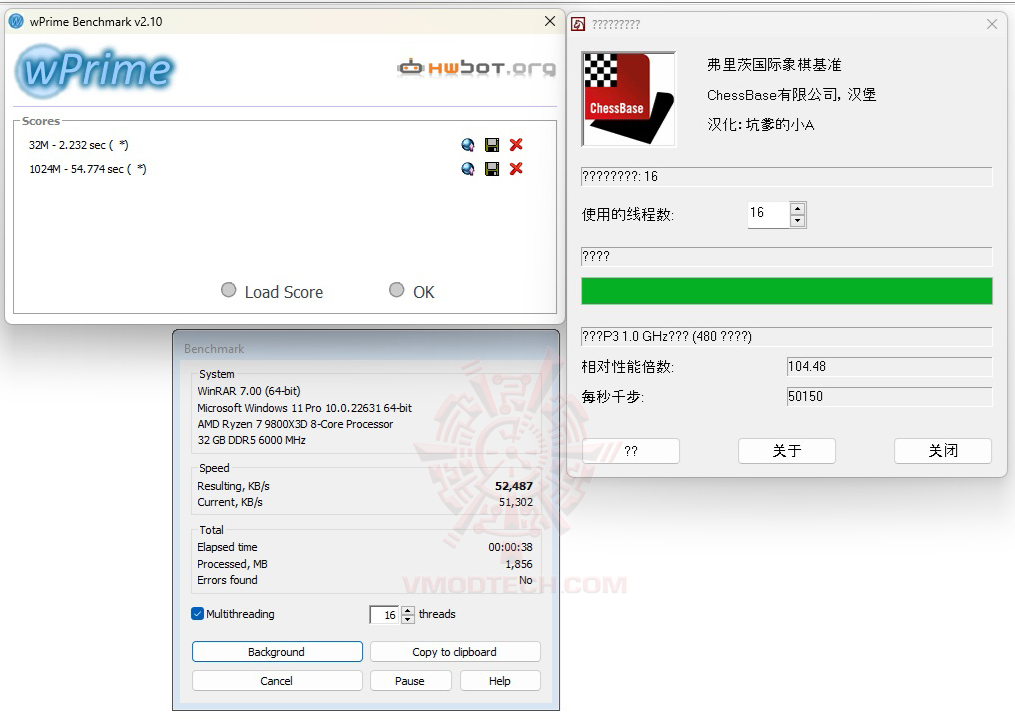The width and height of the screenshot is (1015, 719).
Task: Click the green benchmark progress bar
Action: [x=786, y=291]
